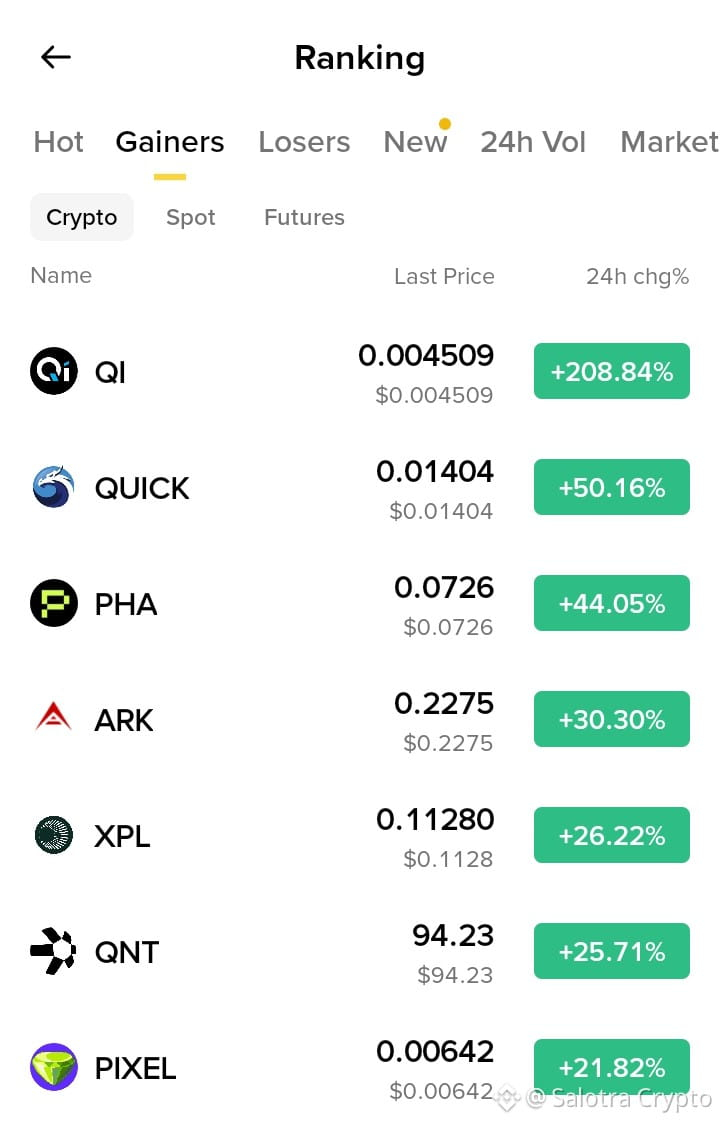Switch to the Losers tab

pos(304,142)
